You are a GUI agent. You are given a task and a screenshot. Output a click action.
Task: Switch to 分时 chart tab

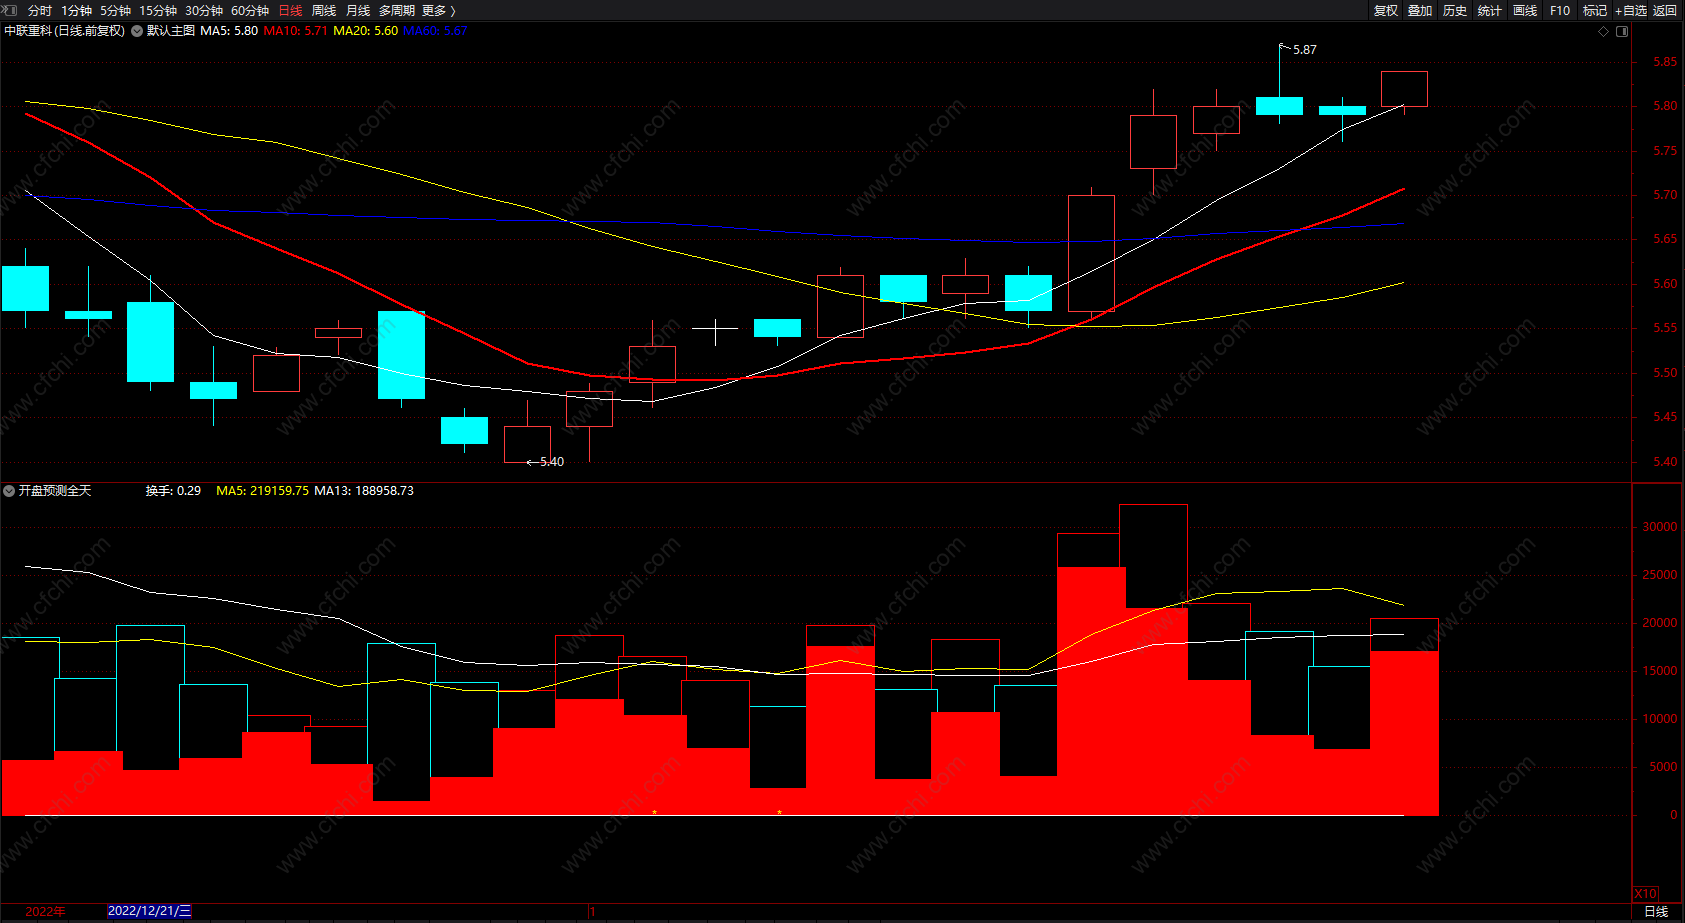[40, 10]
